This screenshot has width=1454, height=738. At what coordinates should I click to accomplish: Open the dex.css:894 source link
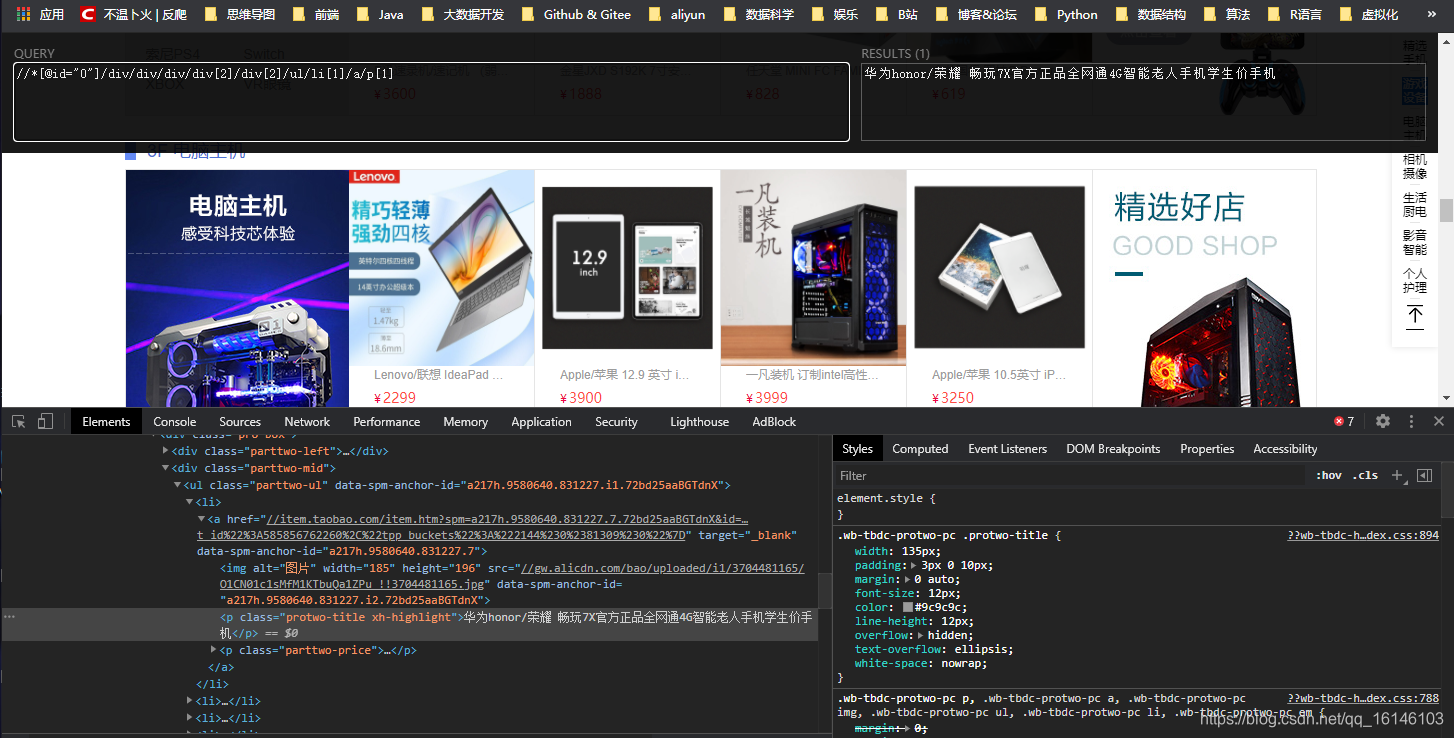point(1363,536)
